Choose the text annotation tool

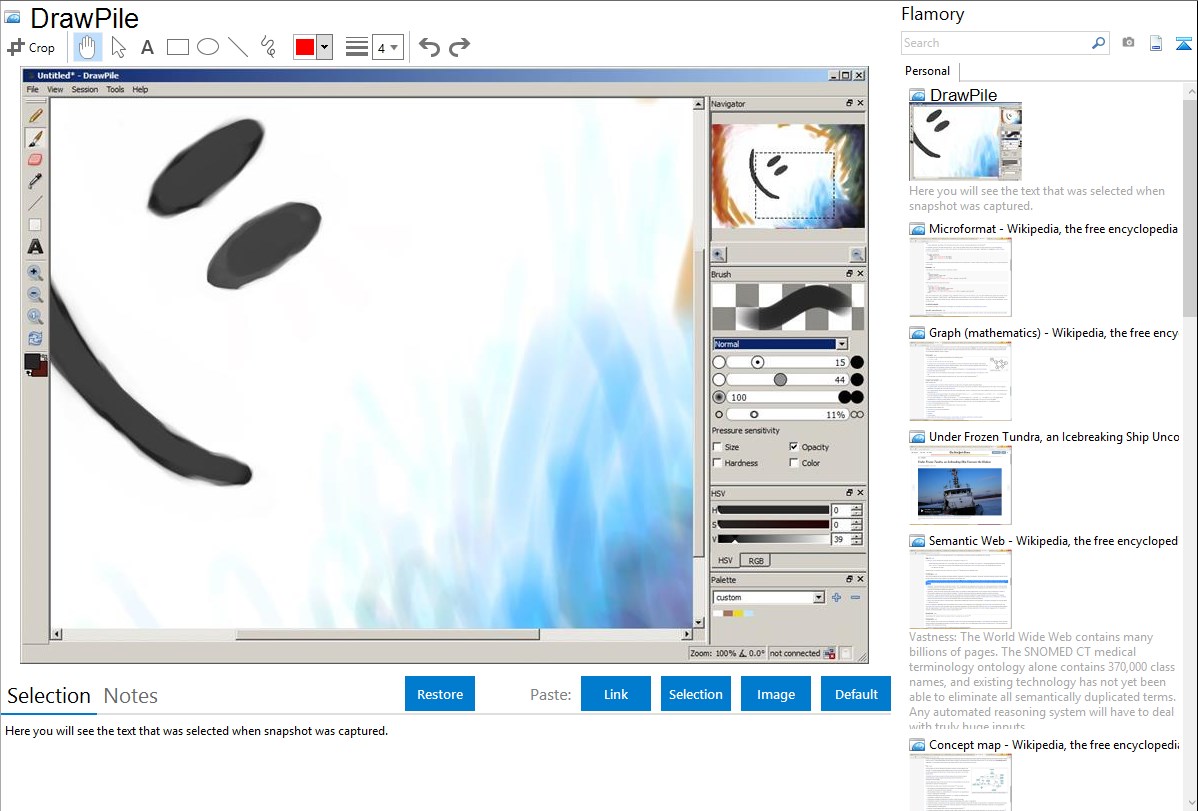[147, 47]
